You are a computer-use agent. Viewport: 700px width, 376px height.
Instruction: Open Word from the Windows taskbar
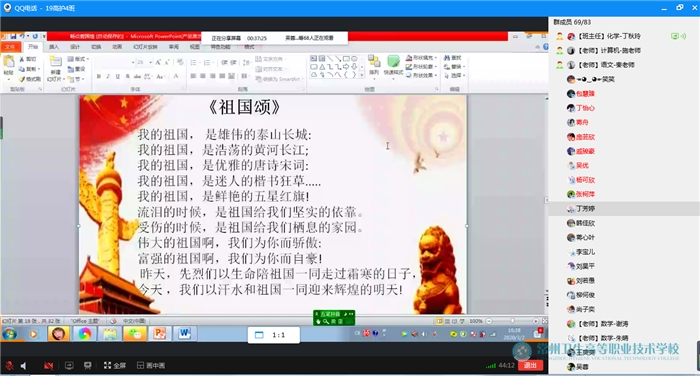point(185,334)
